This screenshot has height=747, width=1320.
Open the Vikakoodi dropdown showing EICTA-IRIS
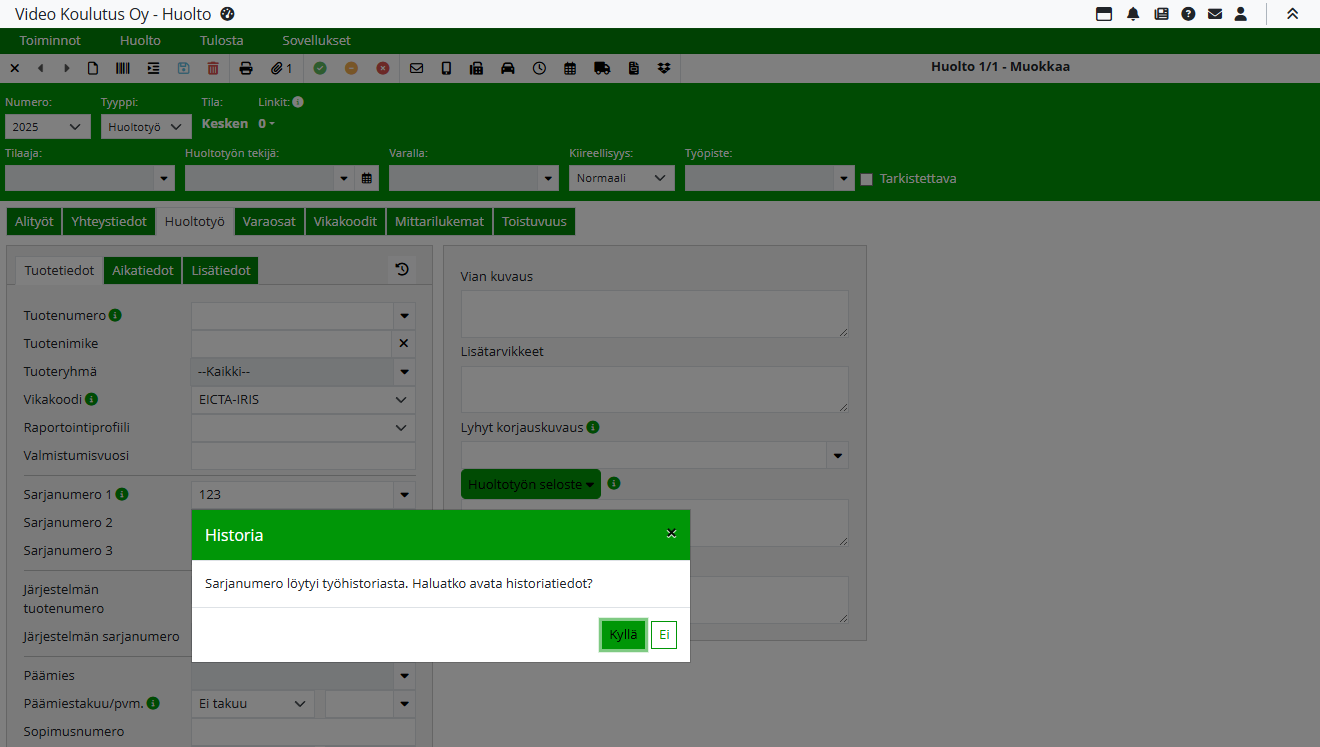[303, 399]
